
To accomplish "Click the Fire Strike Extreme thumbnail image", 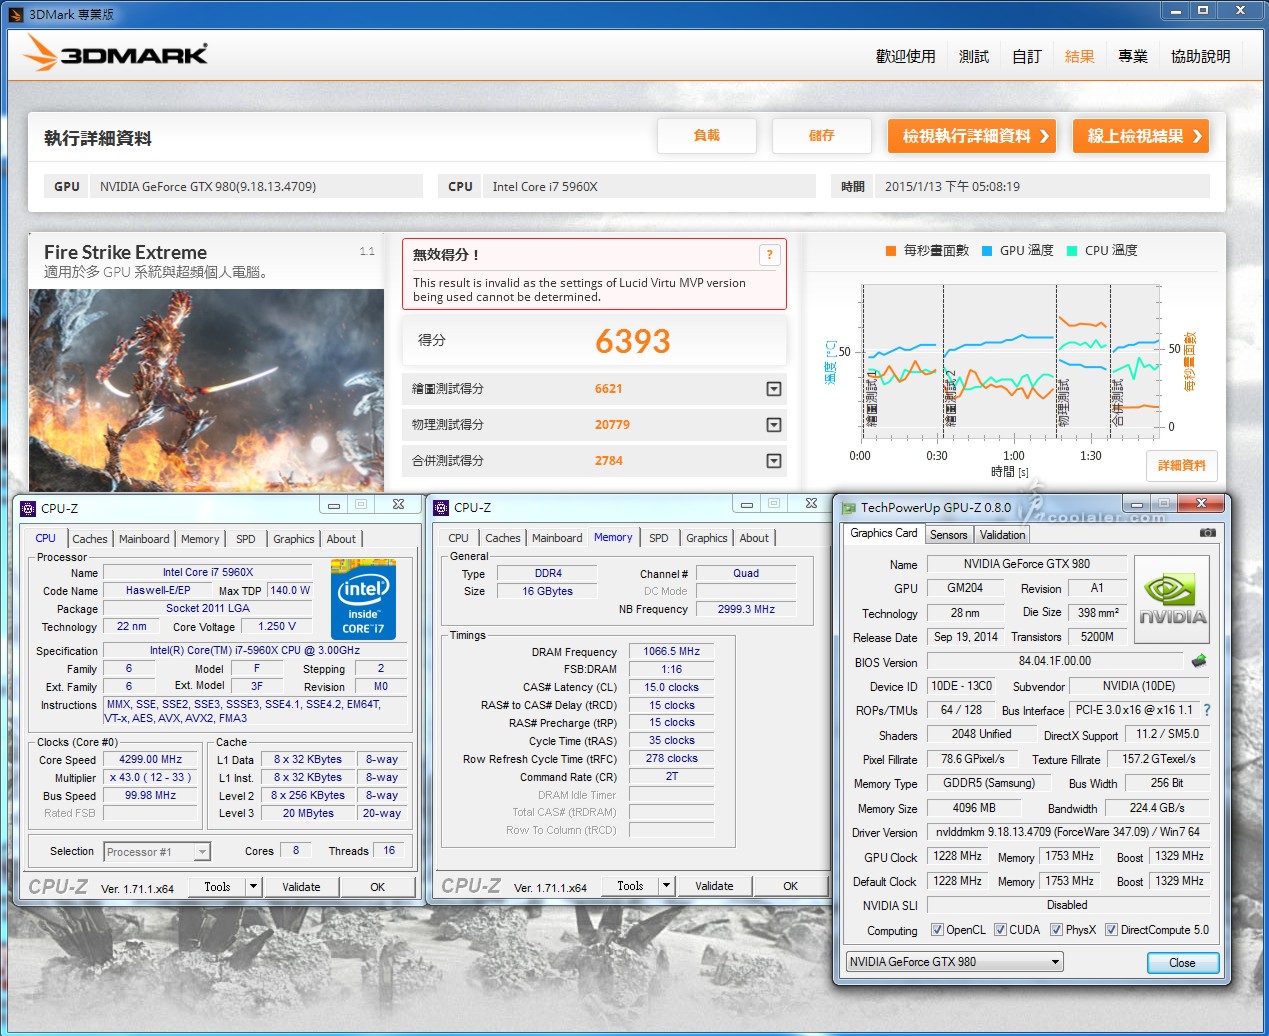I will (x=206, y=390).
